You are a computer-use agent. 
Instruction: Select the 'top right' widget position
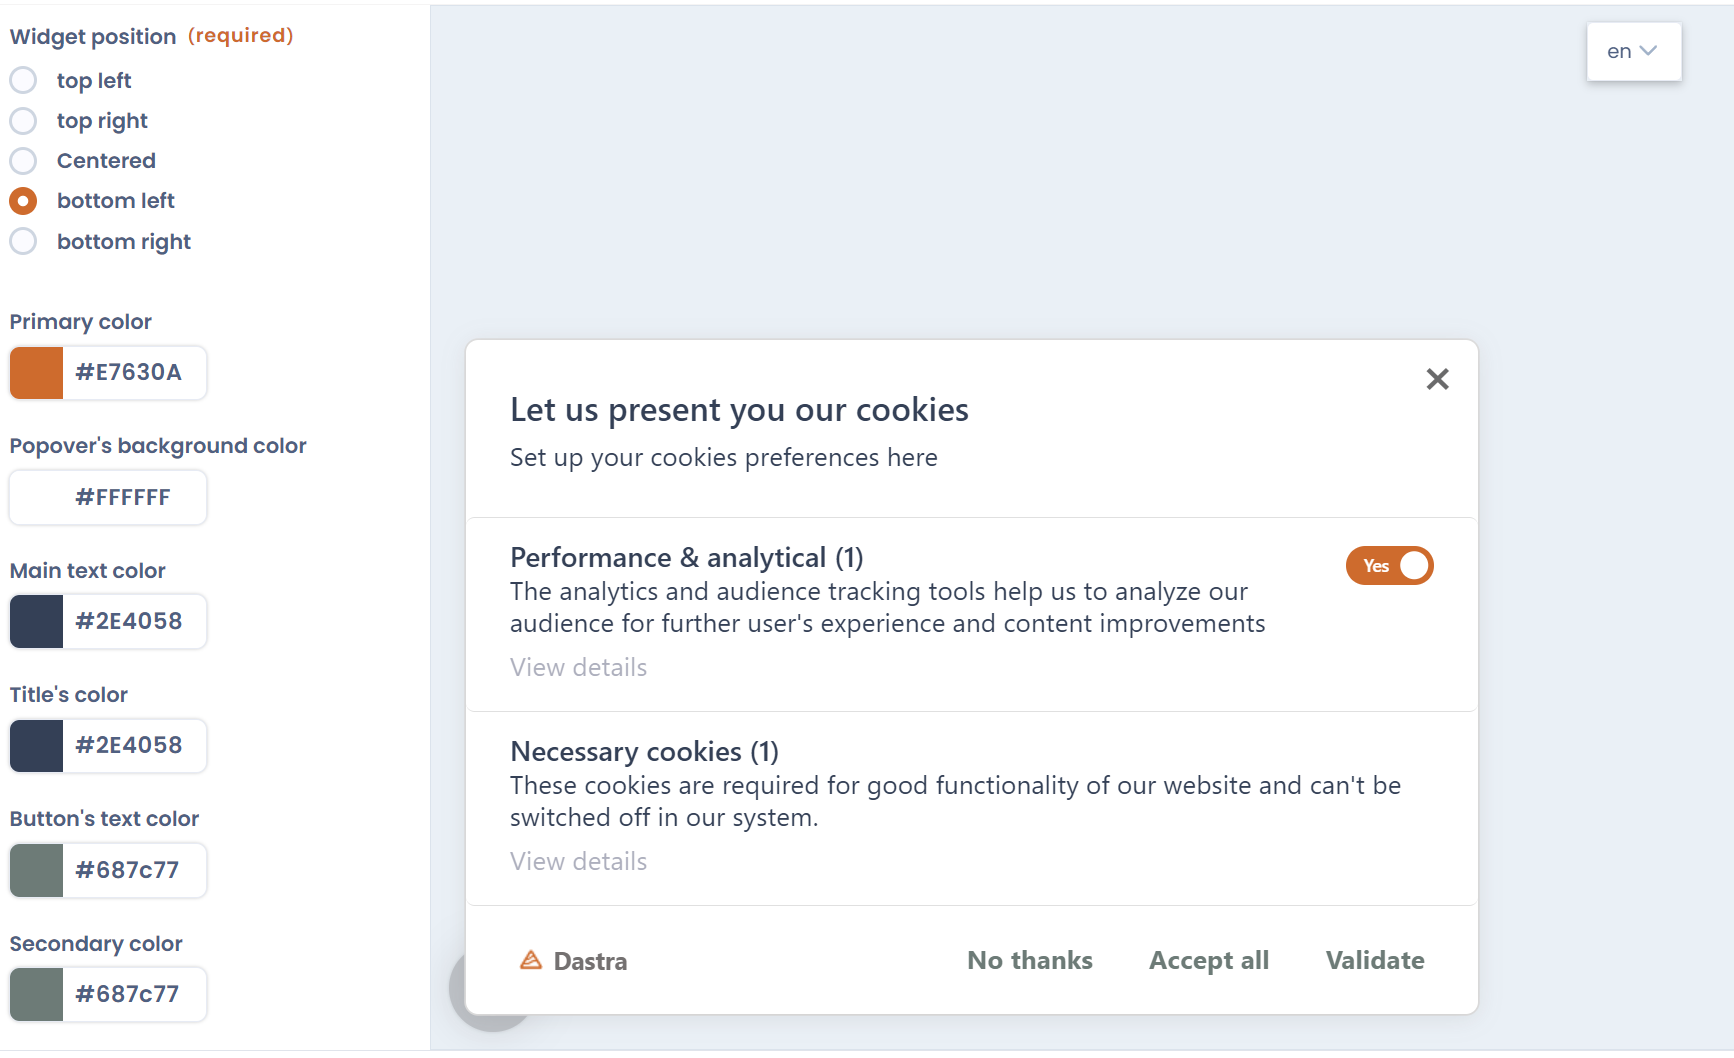23,120
